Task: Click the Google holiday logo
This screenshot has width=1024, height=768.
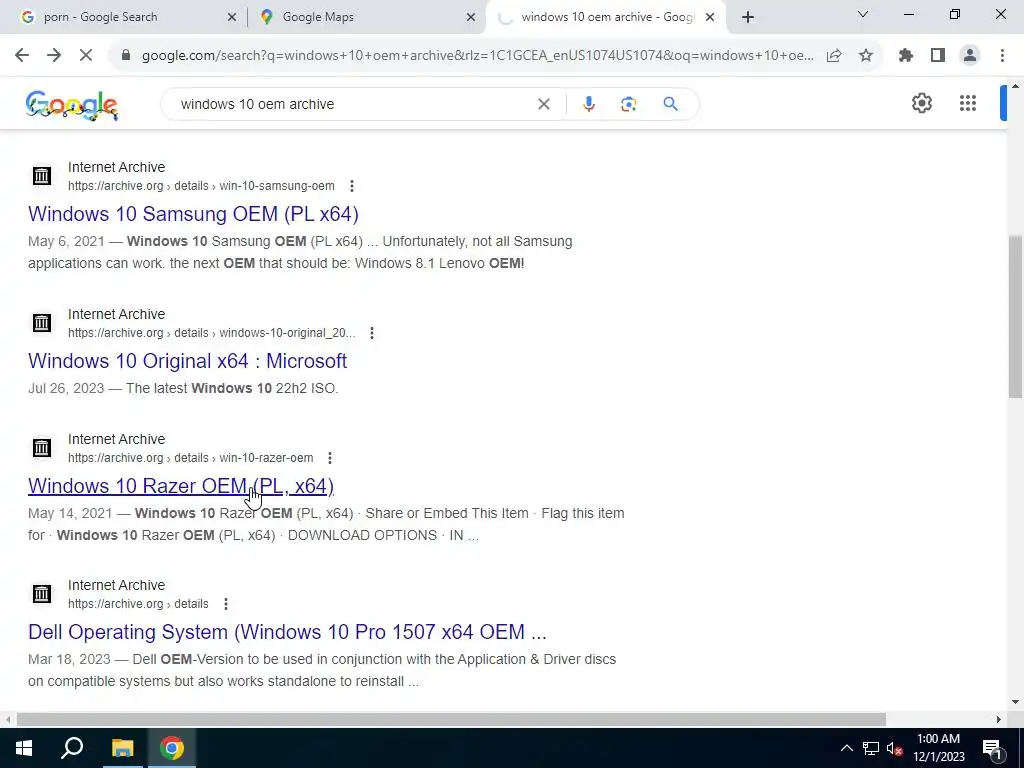Action: click(72, 105)
